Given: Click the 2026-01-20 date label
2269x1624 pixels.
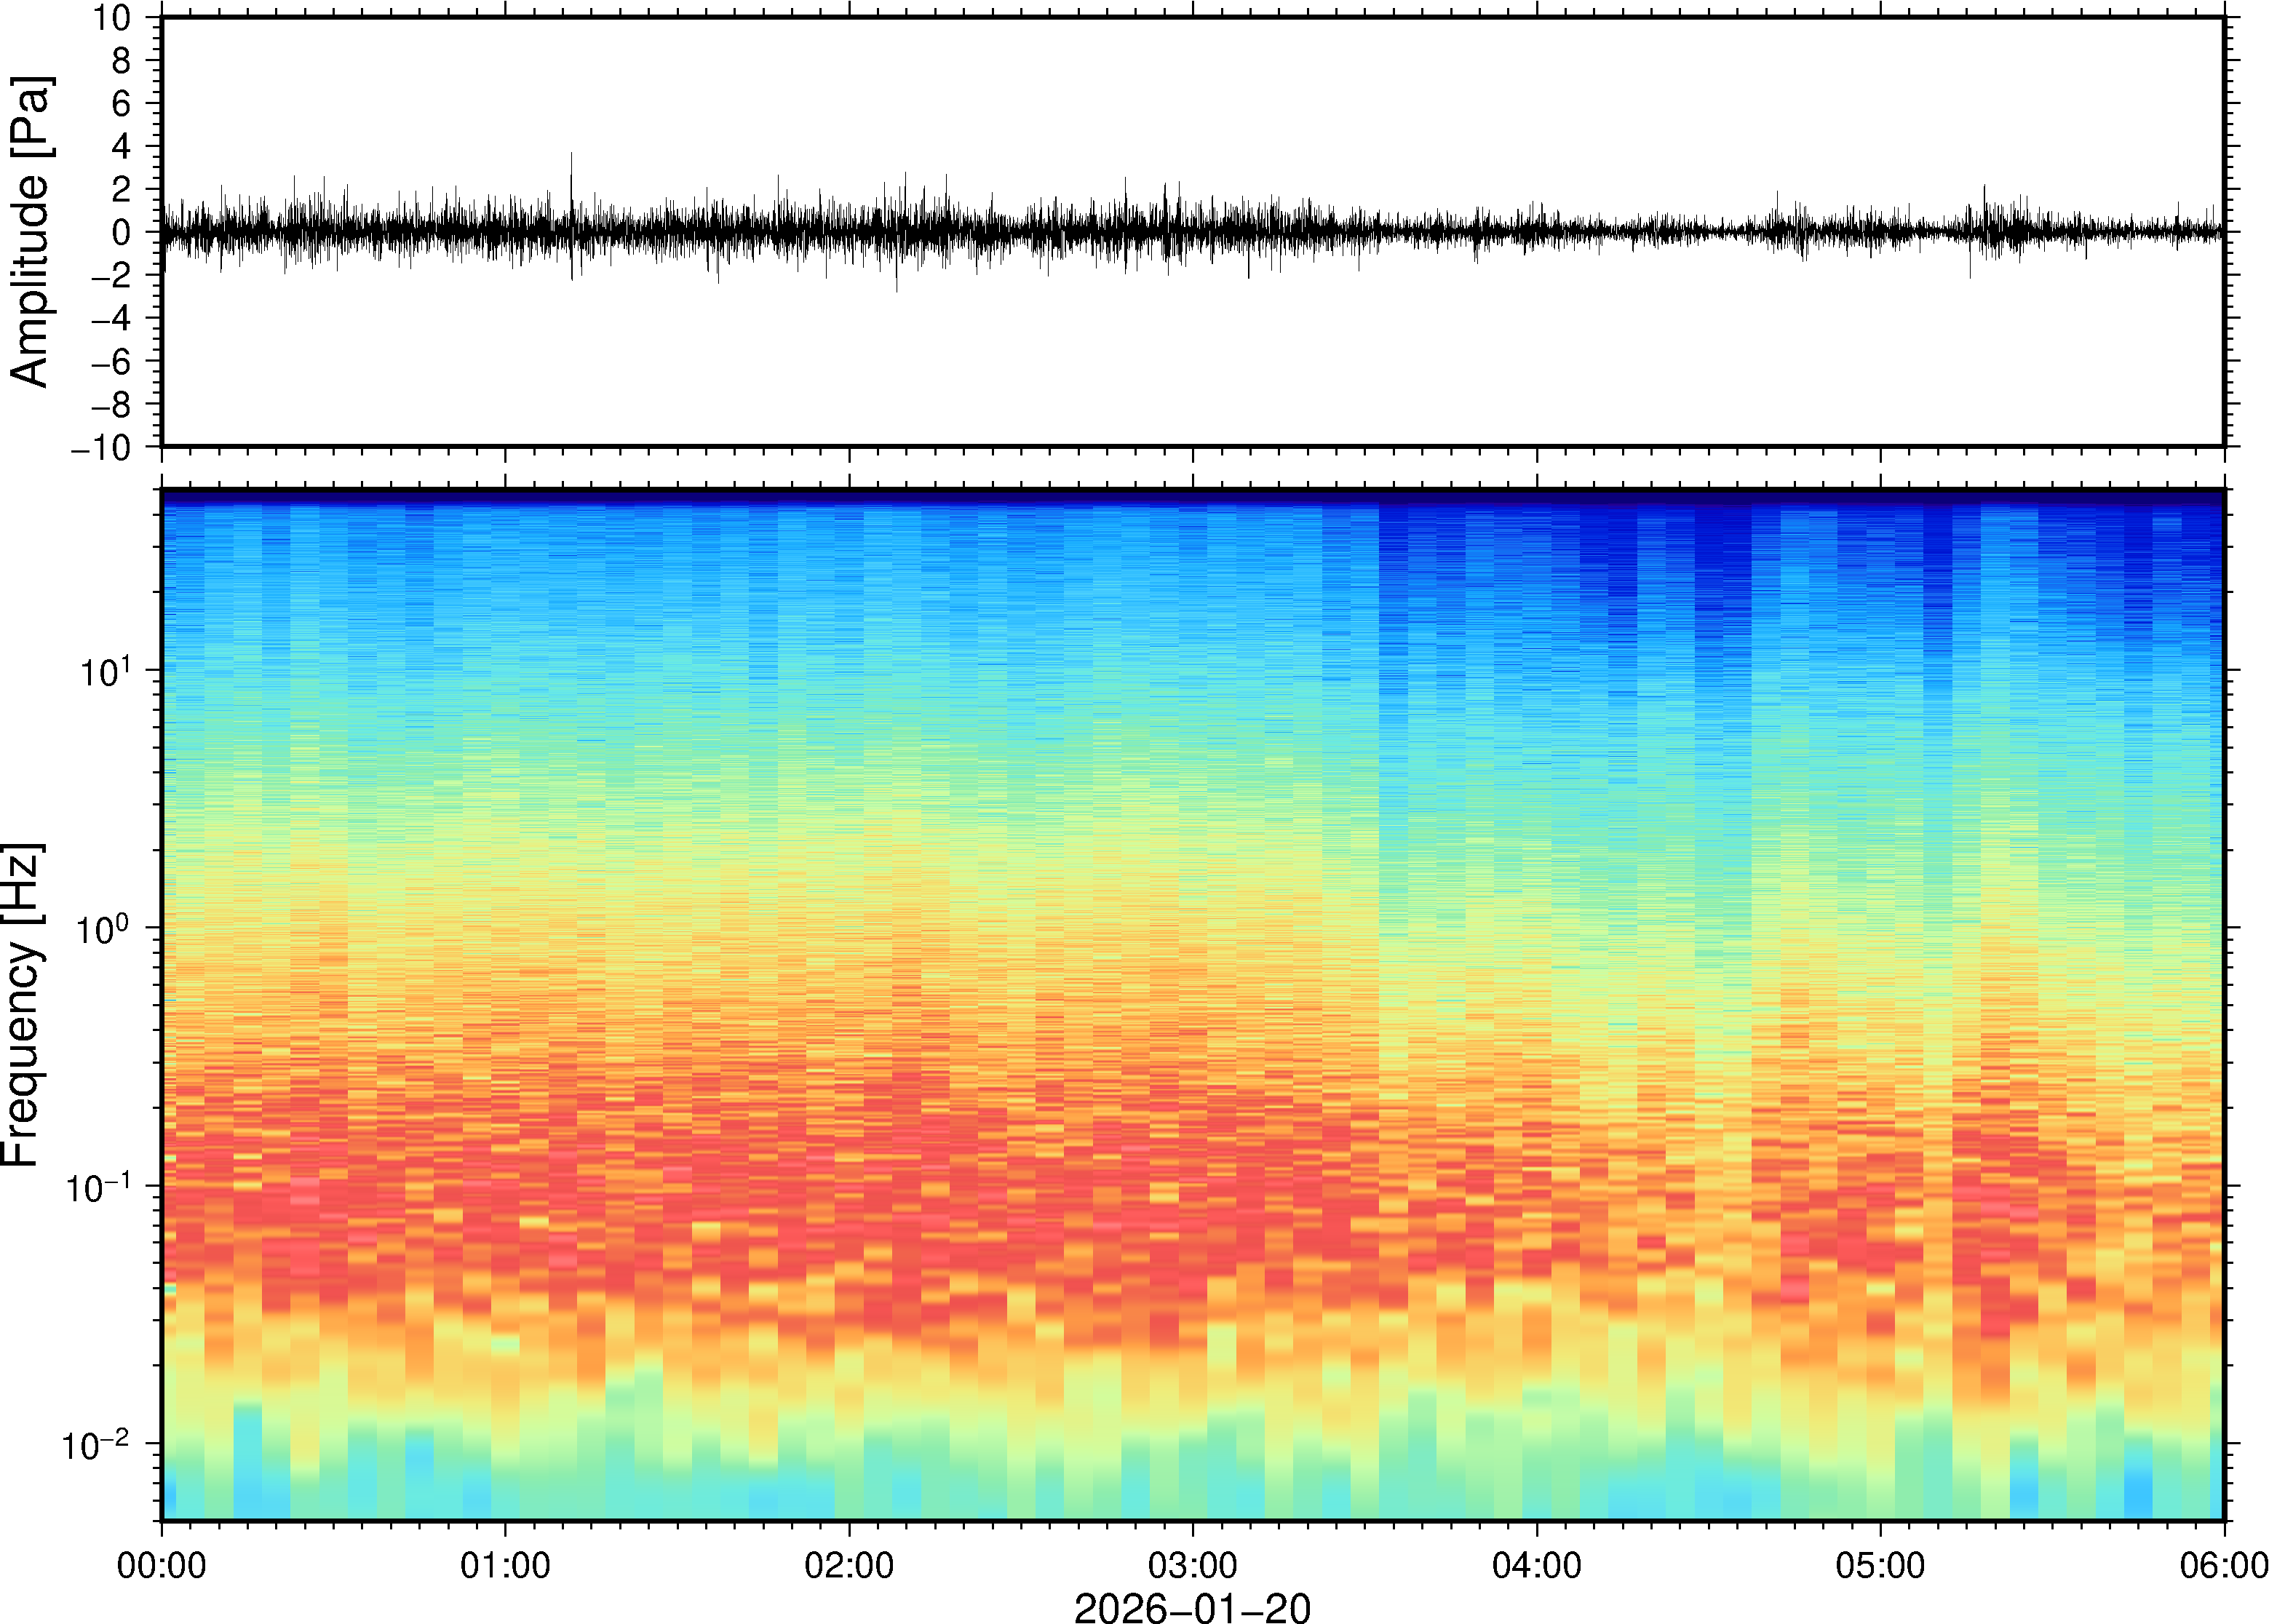Looking at the screenshot, I should 1192,1607.
